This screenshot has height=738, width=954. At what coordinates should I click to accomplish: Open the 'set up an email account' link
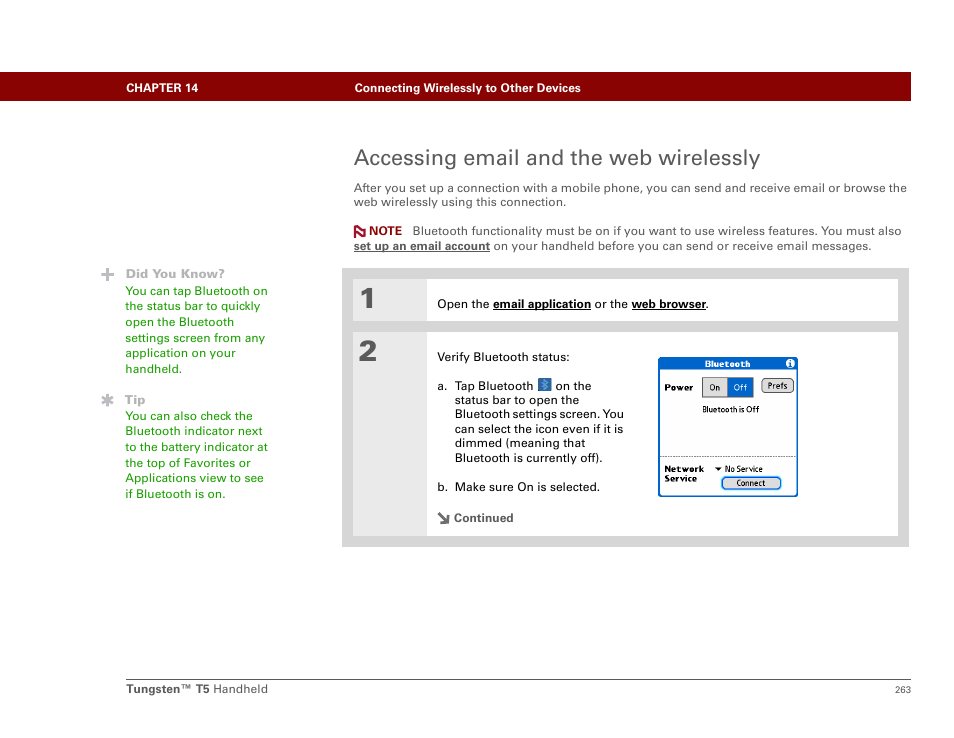click(422, 246)
